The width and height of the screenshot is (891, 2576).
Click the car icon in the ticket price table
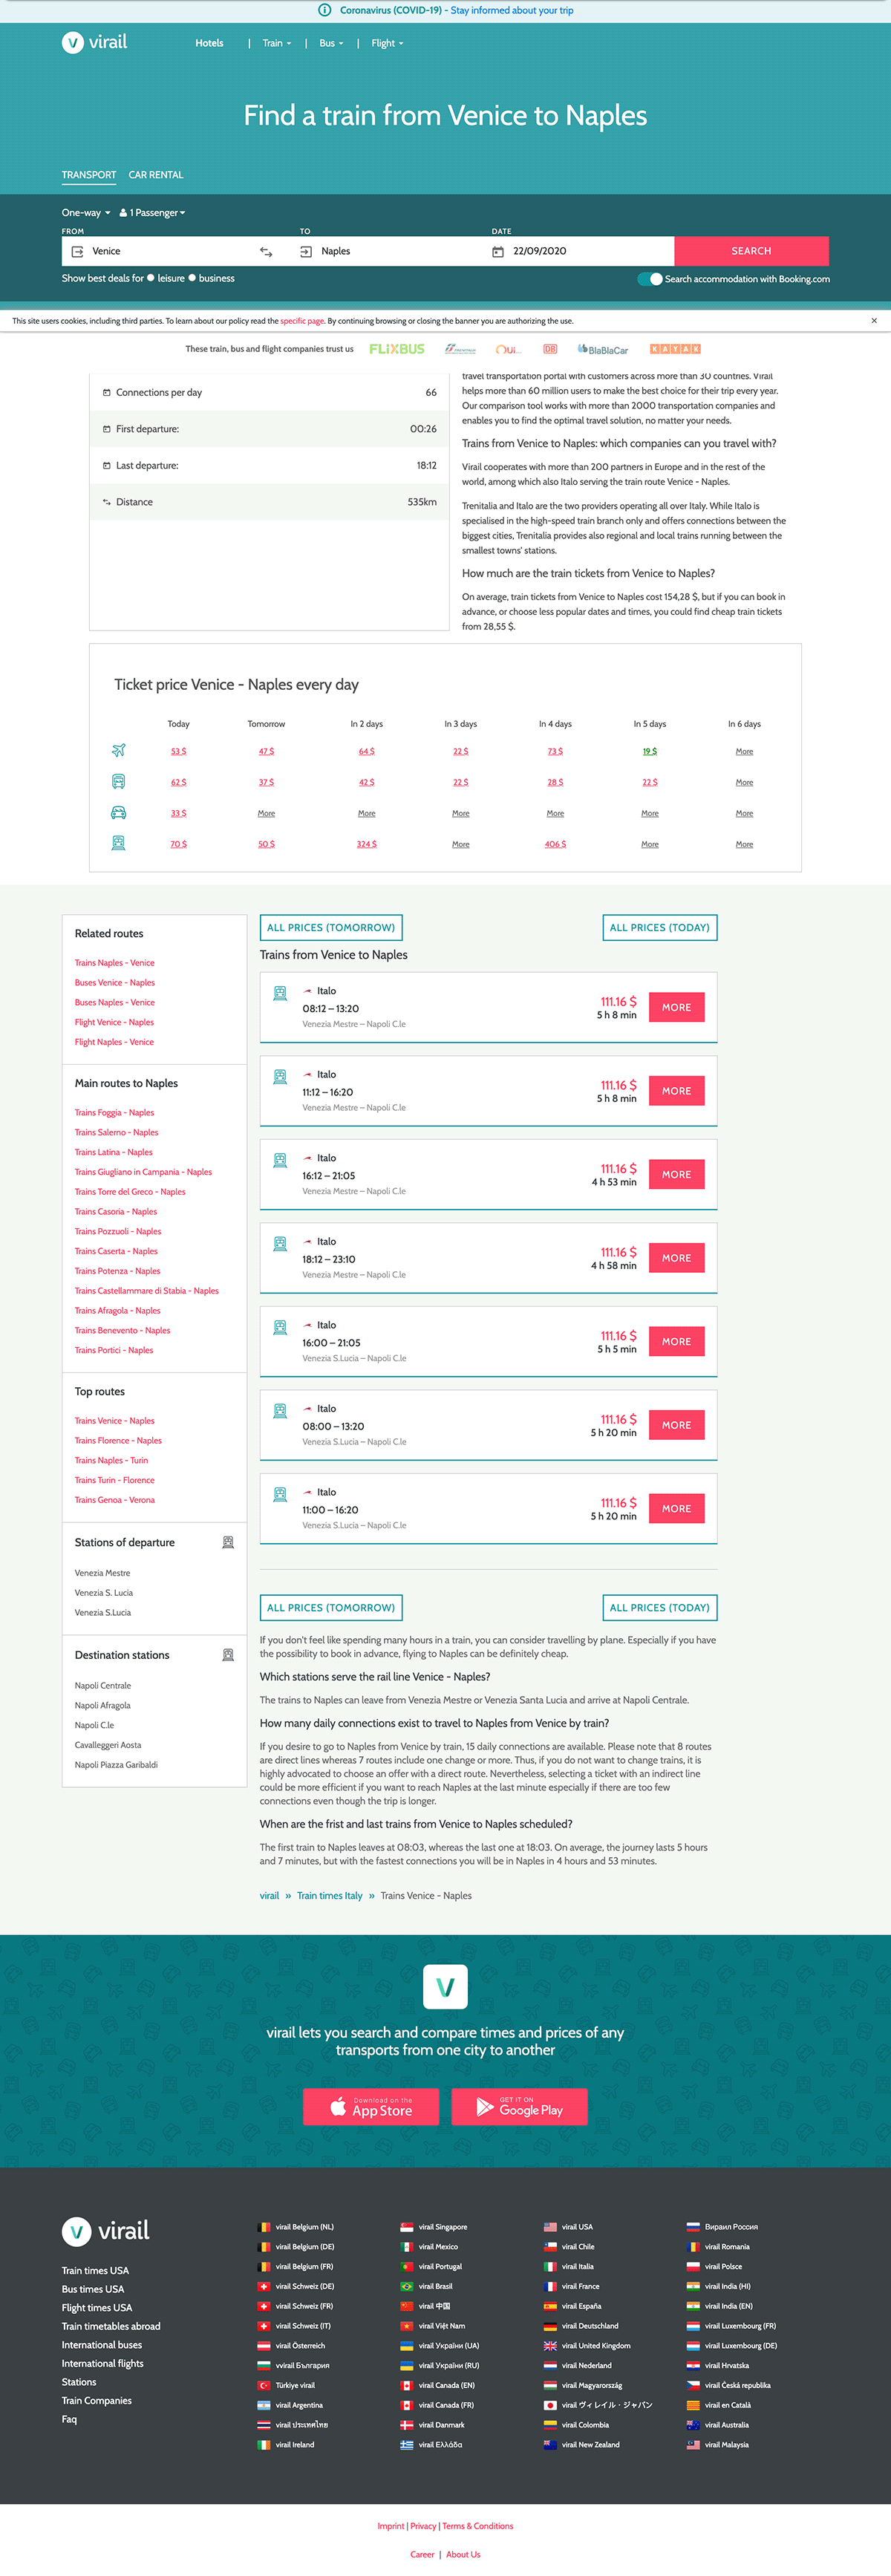(x=119, y=813)
